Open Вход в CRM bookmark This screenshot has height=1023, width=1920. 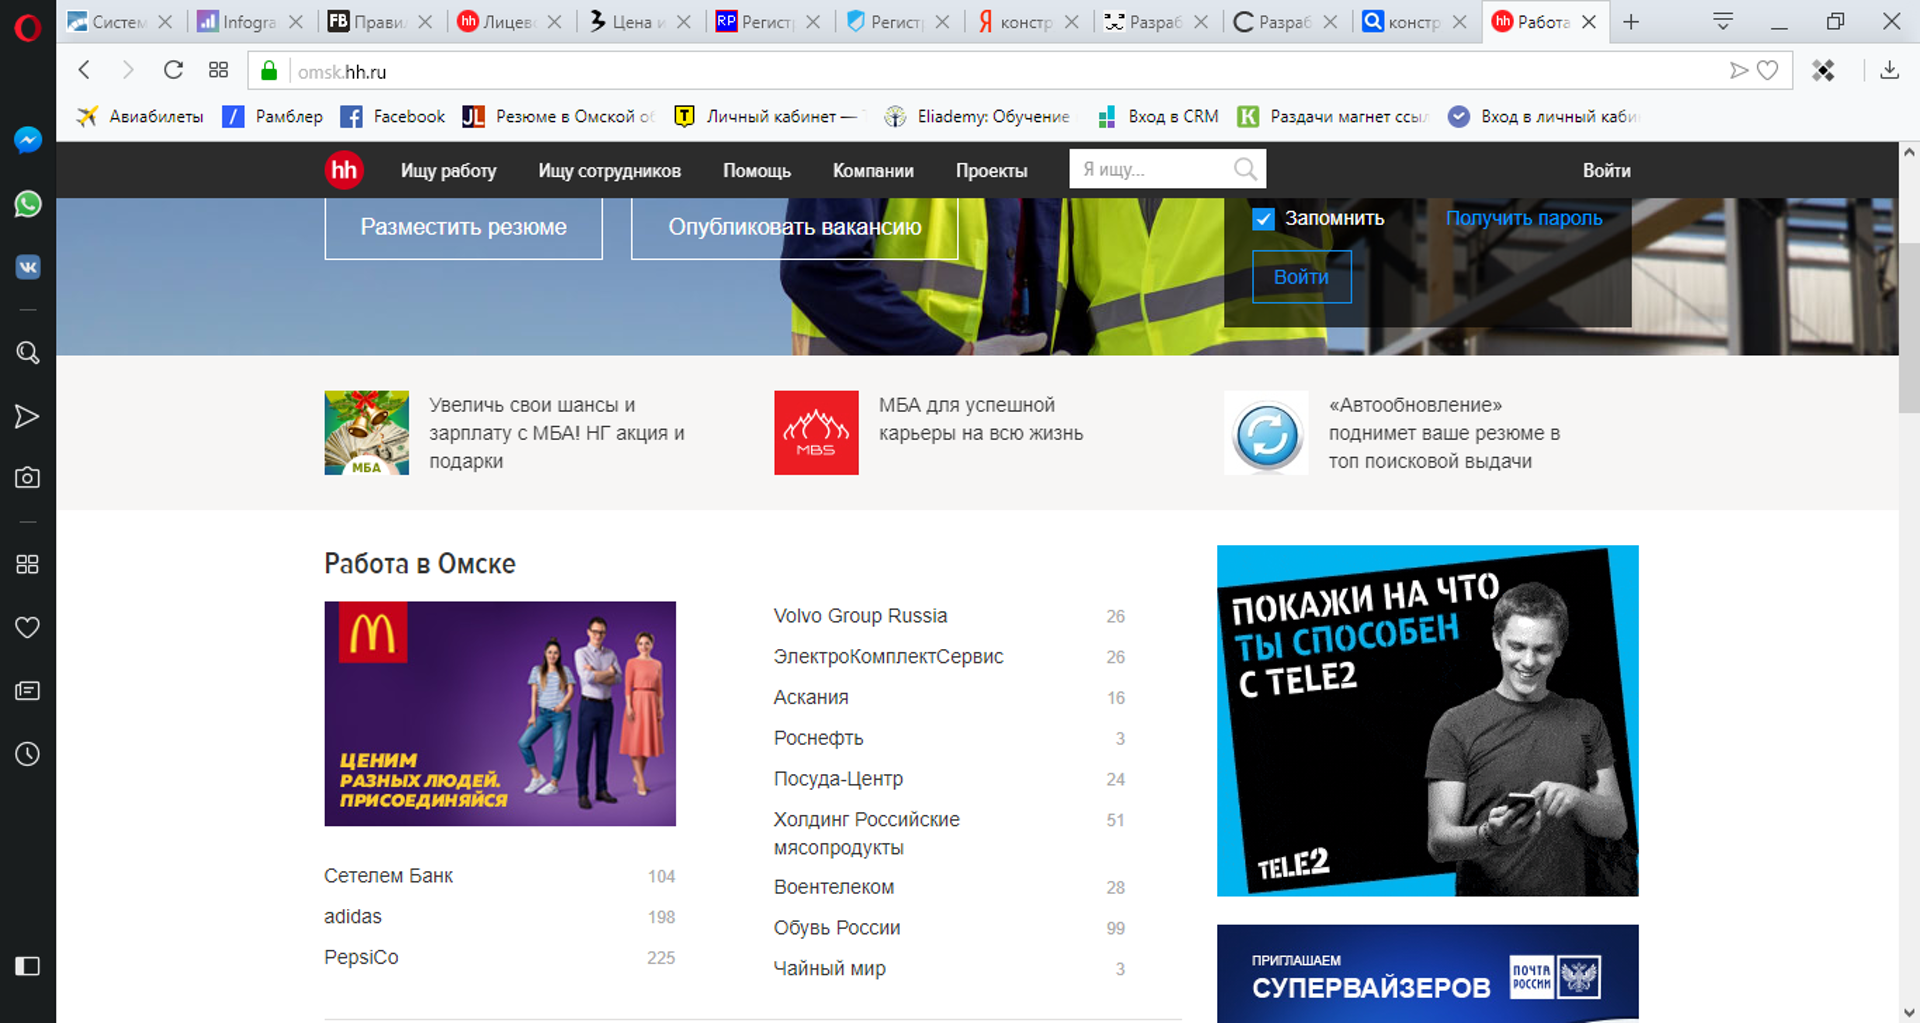(1157, 116)
